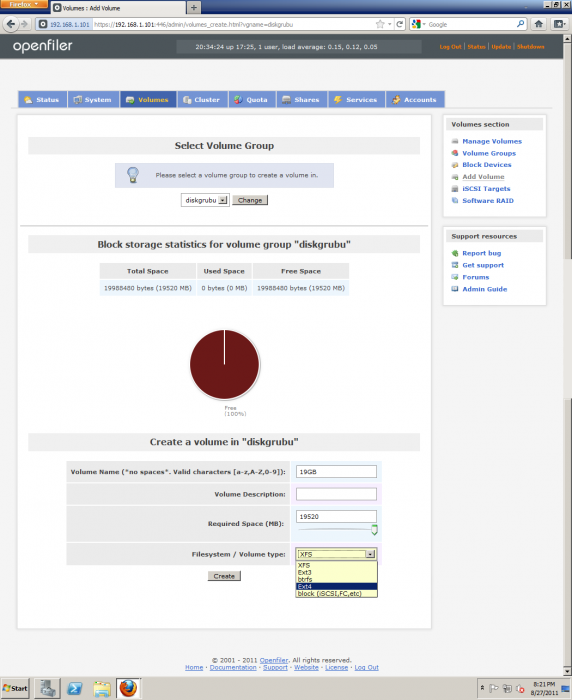The image size is (572, 700).
Task: Open a new tab with plus button
Action: (x=194, y=8)
